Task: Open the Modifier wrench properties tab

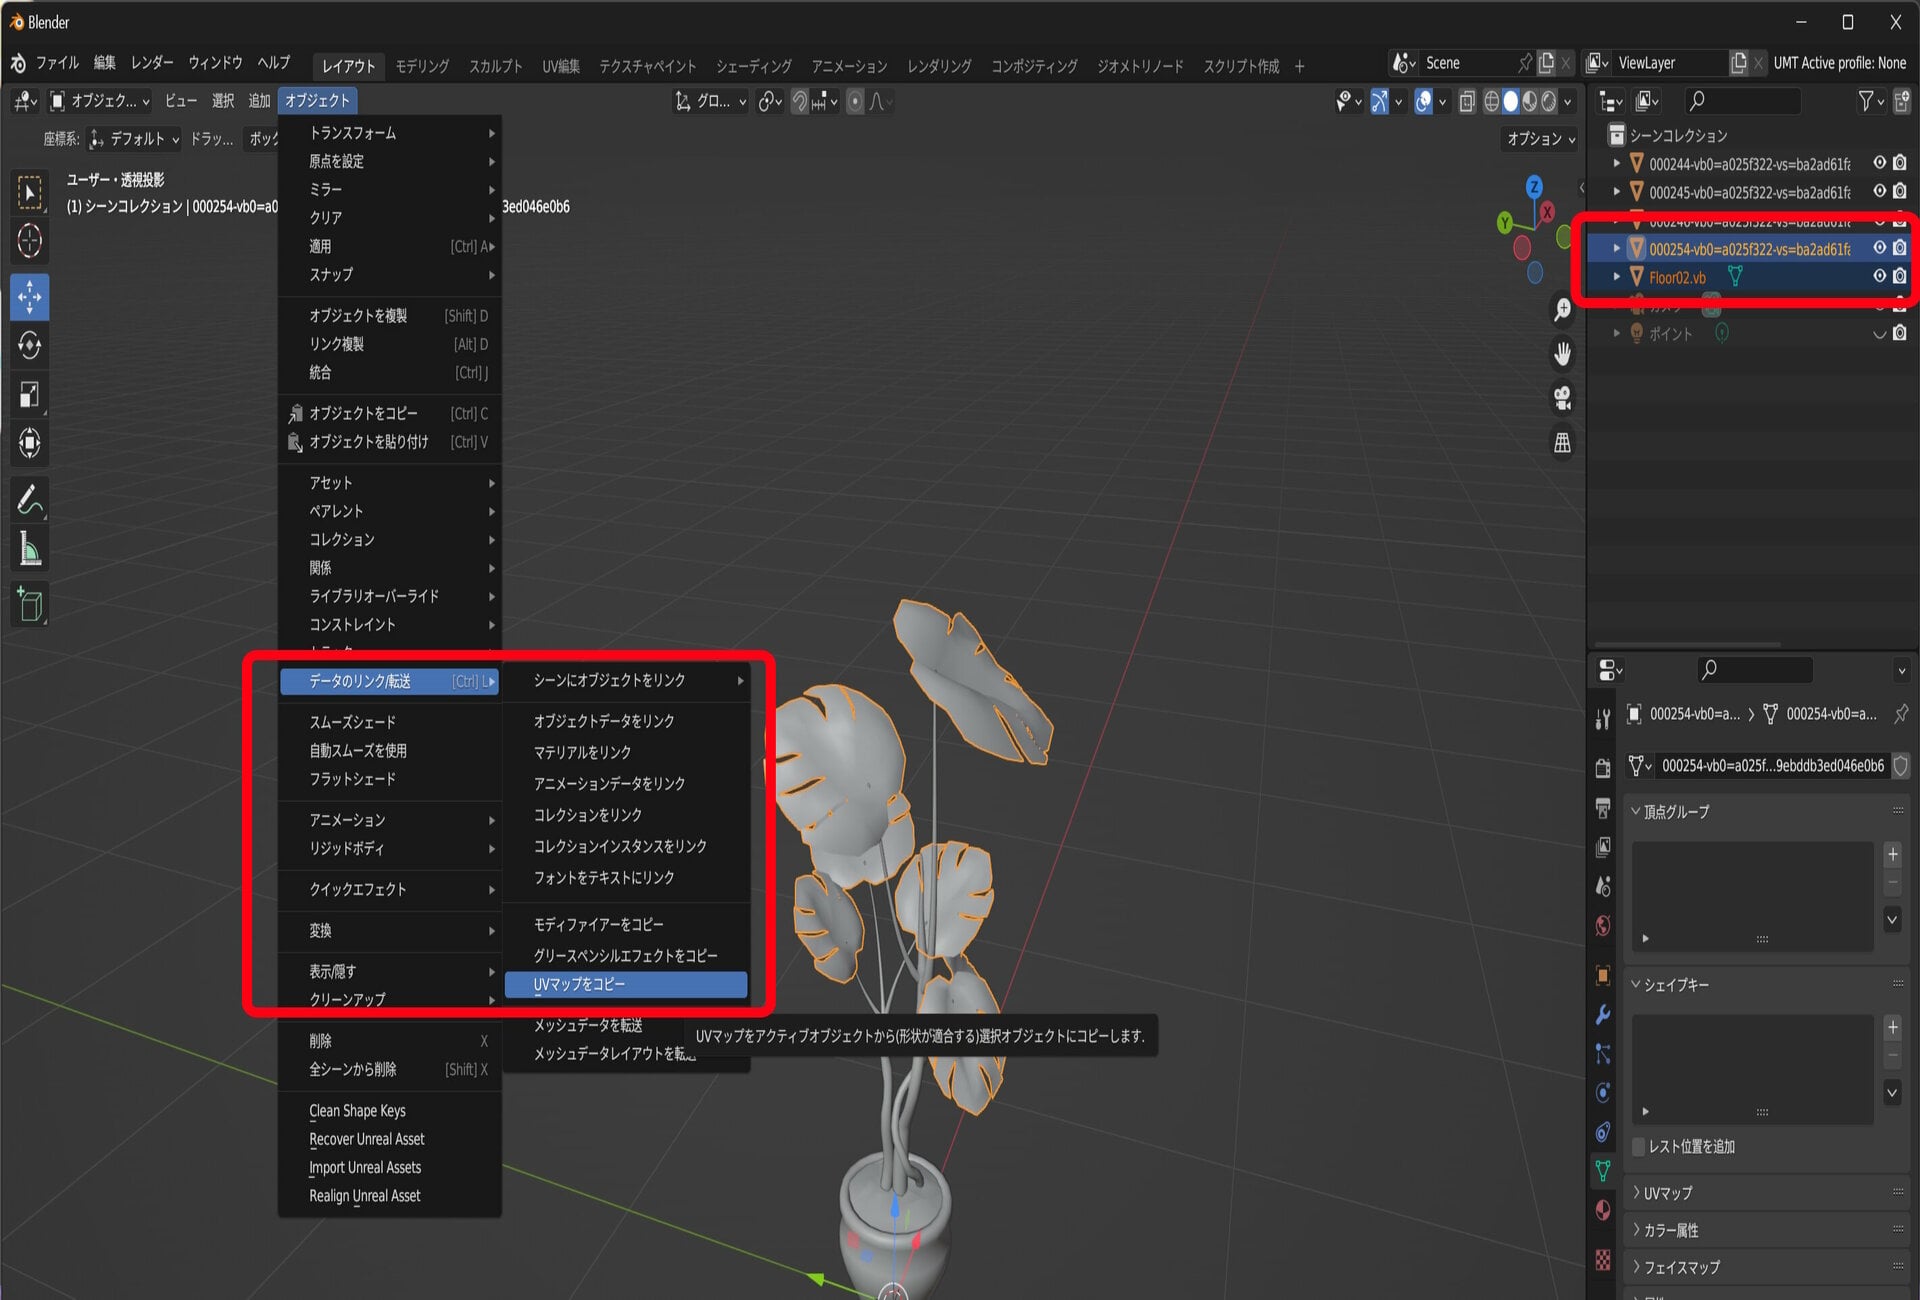Action: (1603, 1015)
